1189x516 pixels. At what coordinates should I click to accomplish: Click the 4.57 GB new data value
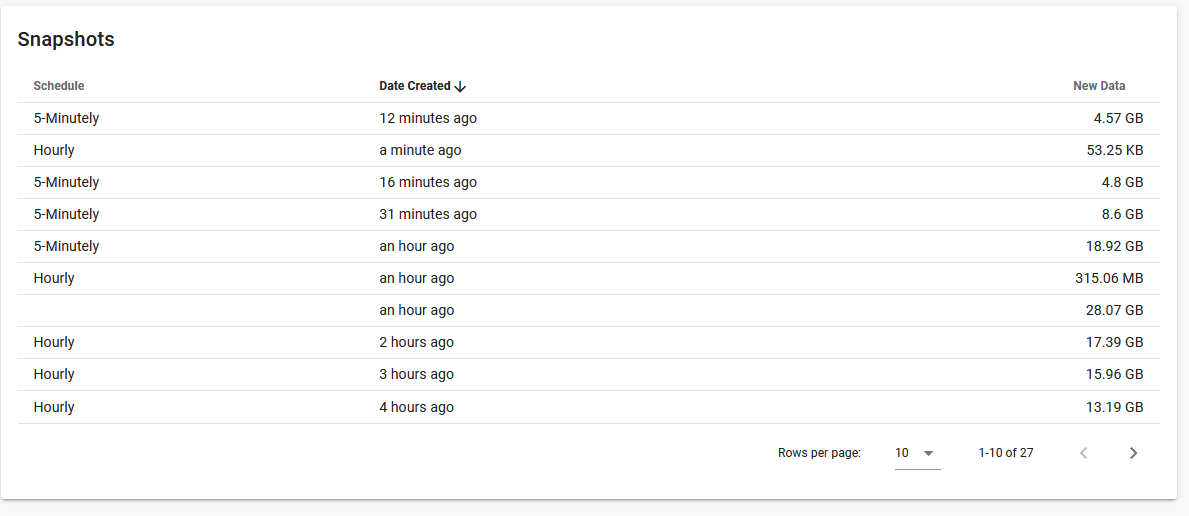(1118, 118)
